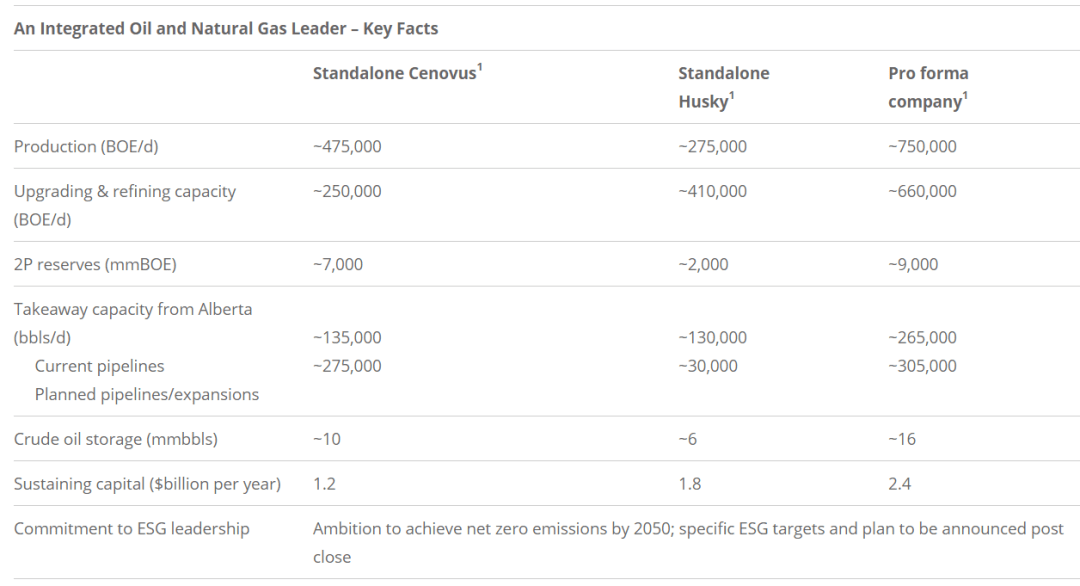This screenshot has height=586, width=1080.
Task: Click the ~305,000 pro forma pipeline value
Action: tap(922, 366)
